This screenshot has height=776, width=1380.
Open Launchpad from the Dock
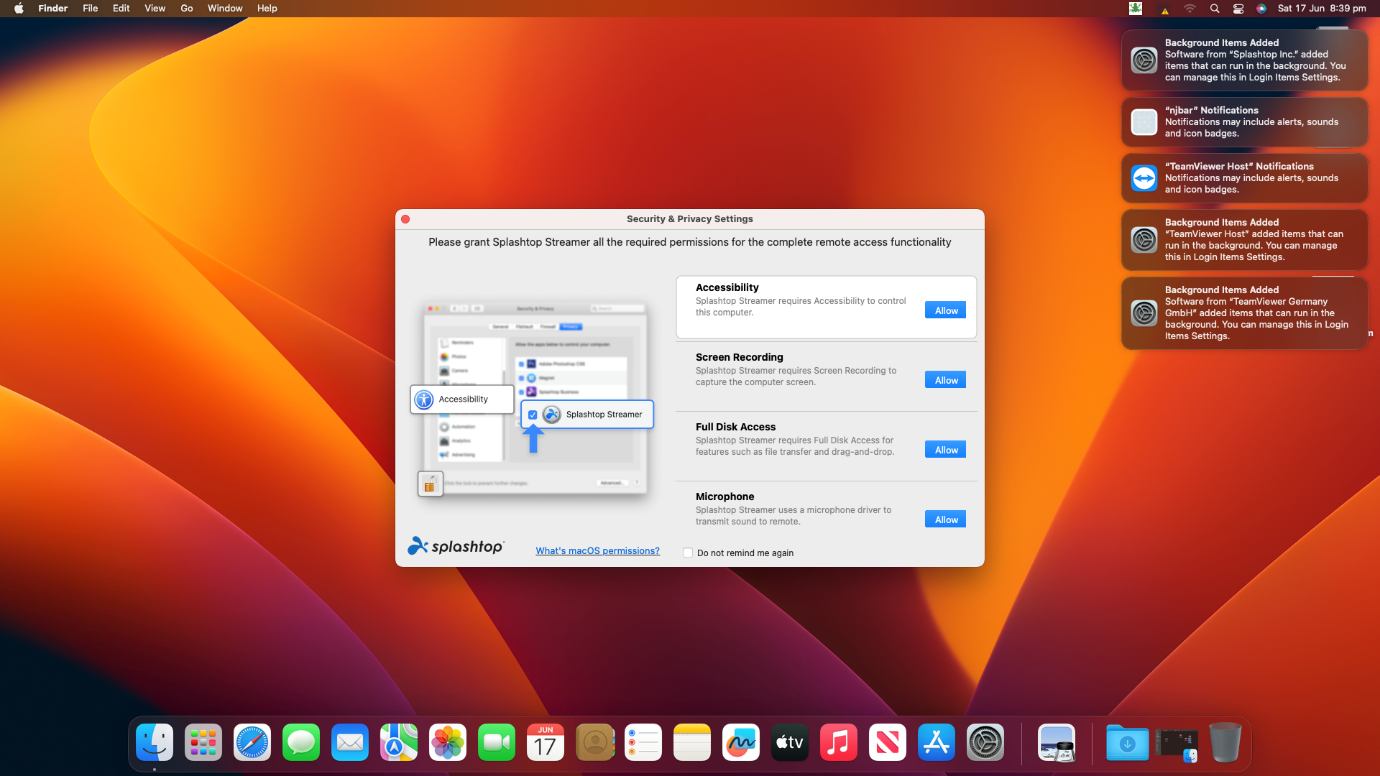203,742
